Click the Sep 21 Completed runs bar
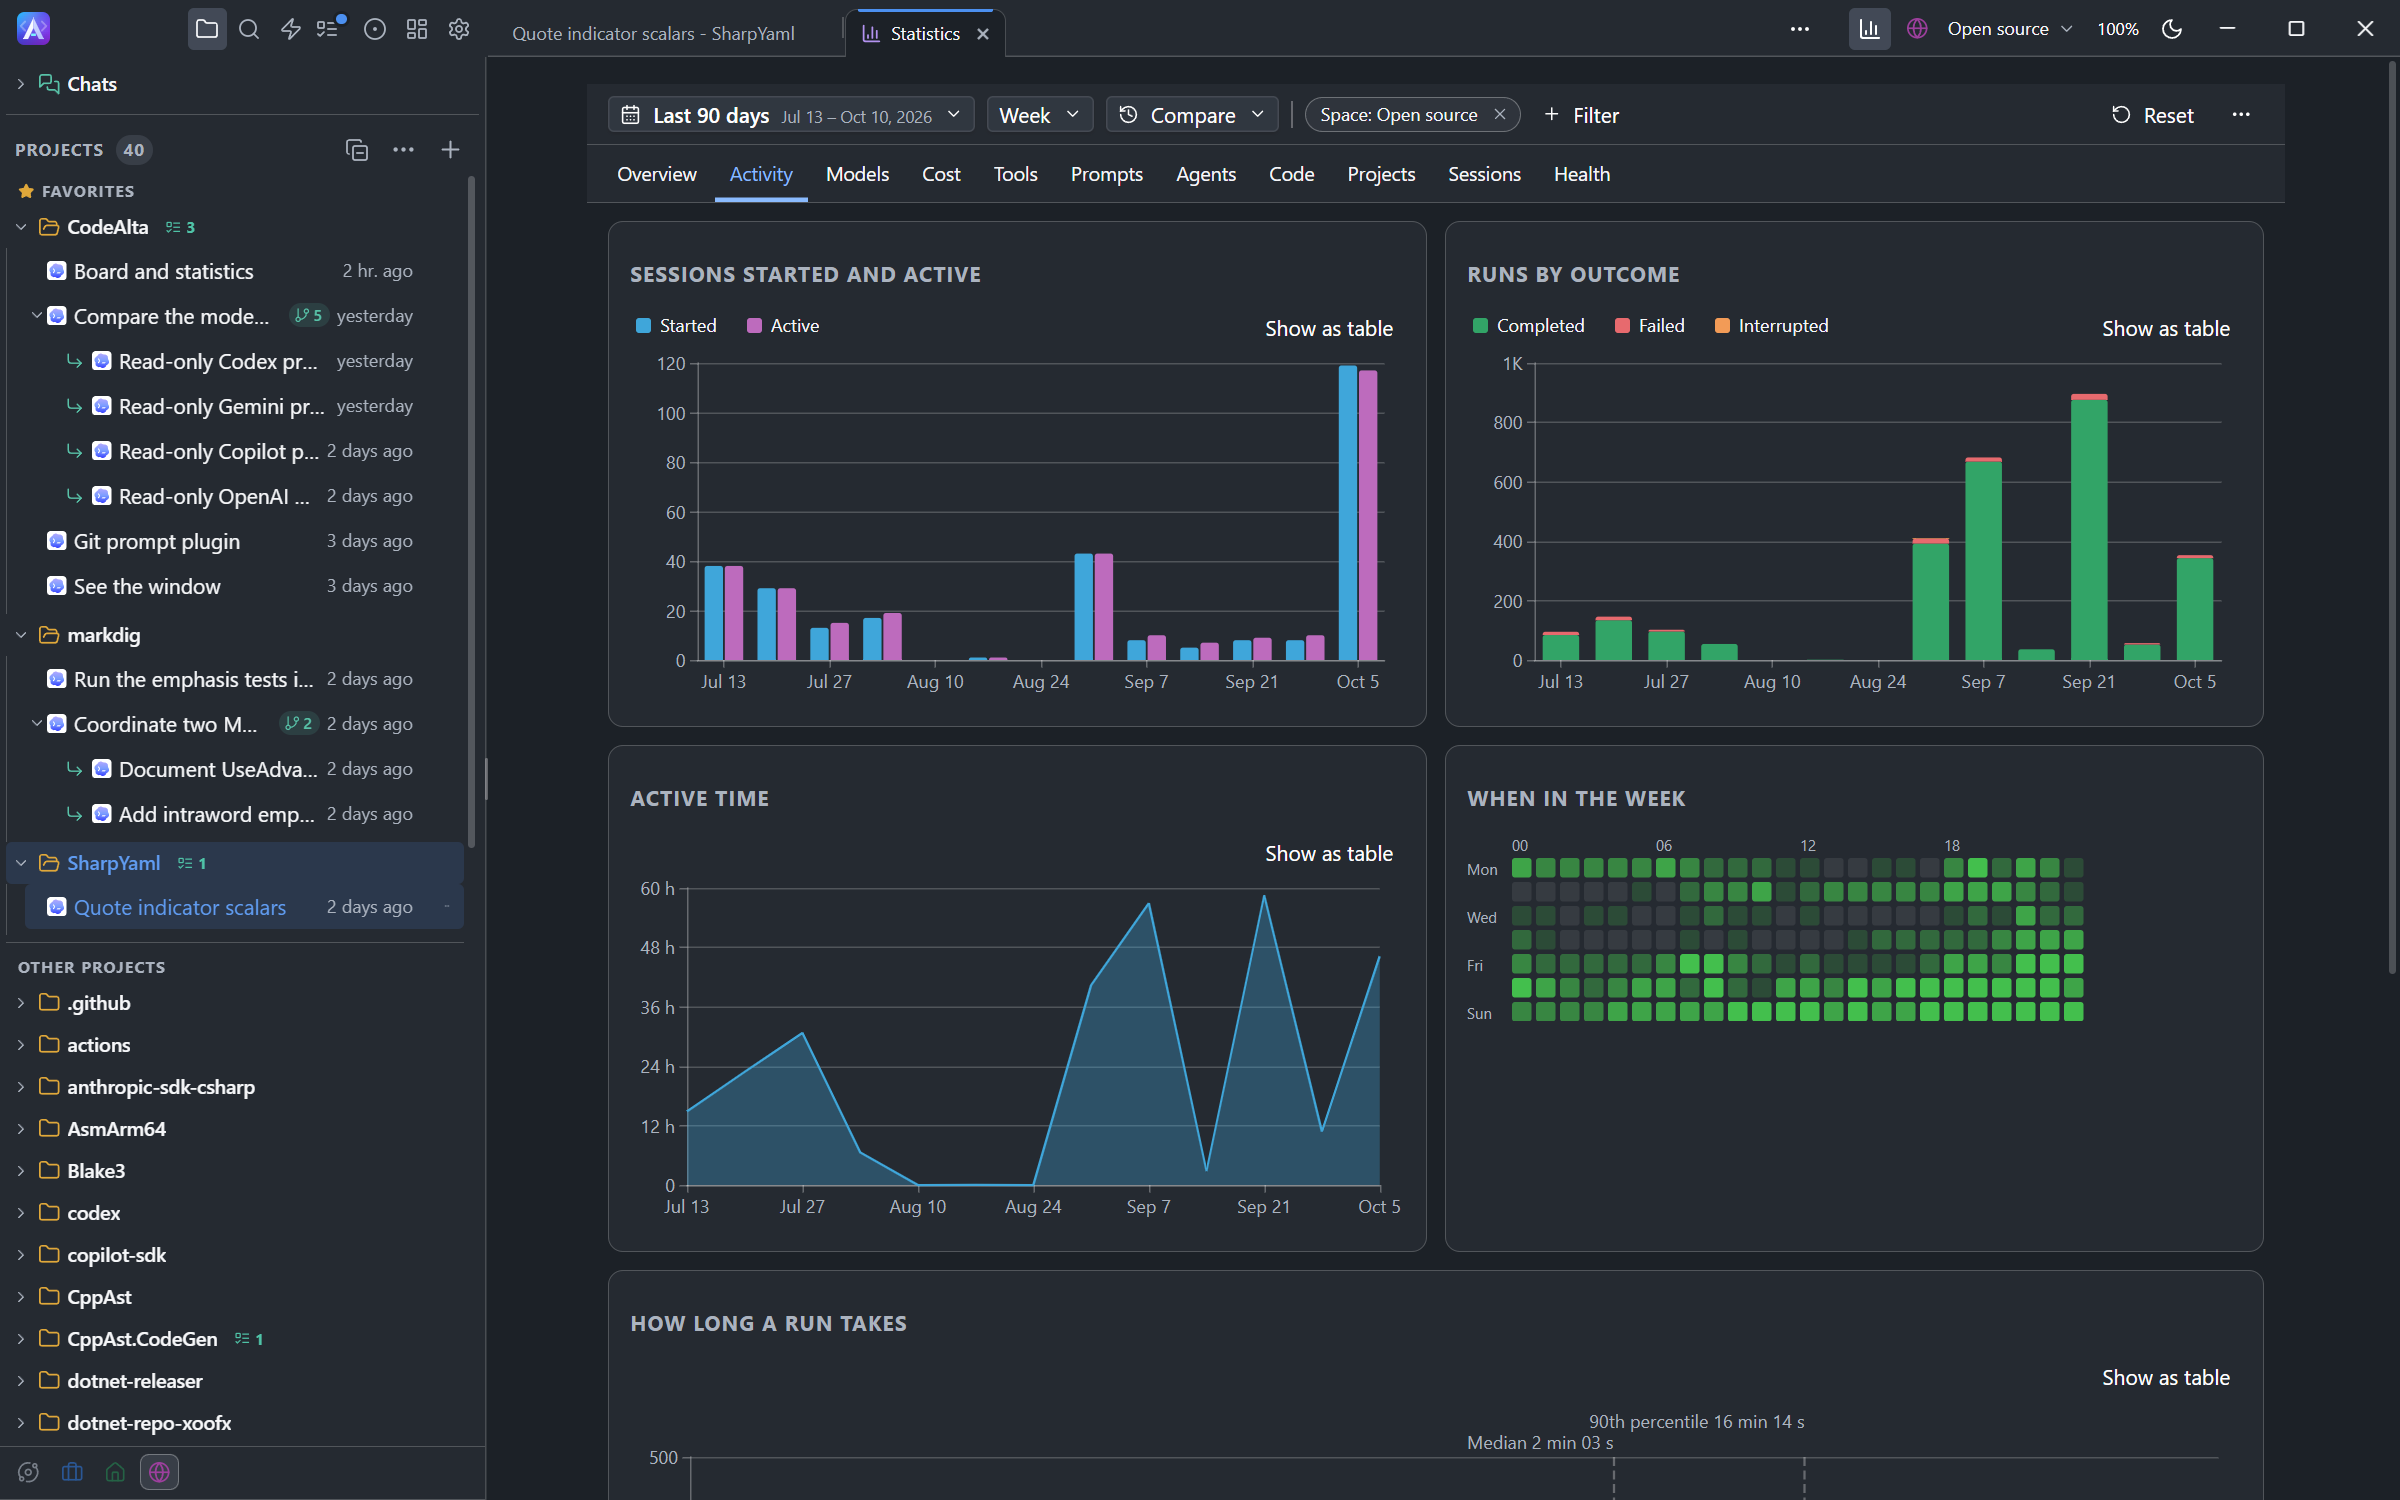This screenshot has height=1500, width=2400. tap(2089, 530)
